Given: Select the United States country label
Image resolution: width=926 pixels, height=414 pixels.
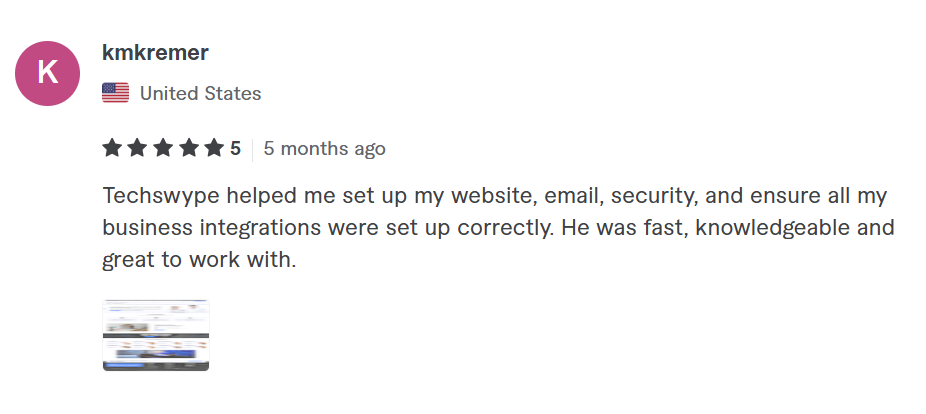Looking at the screenshot, I should [x=200, y=94].
